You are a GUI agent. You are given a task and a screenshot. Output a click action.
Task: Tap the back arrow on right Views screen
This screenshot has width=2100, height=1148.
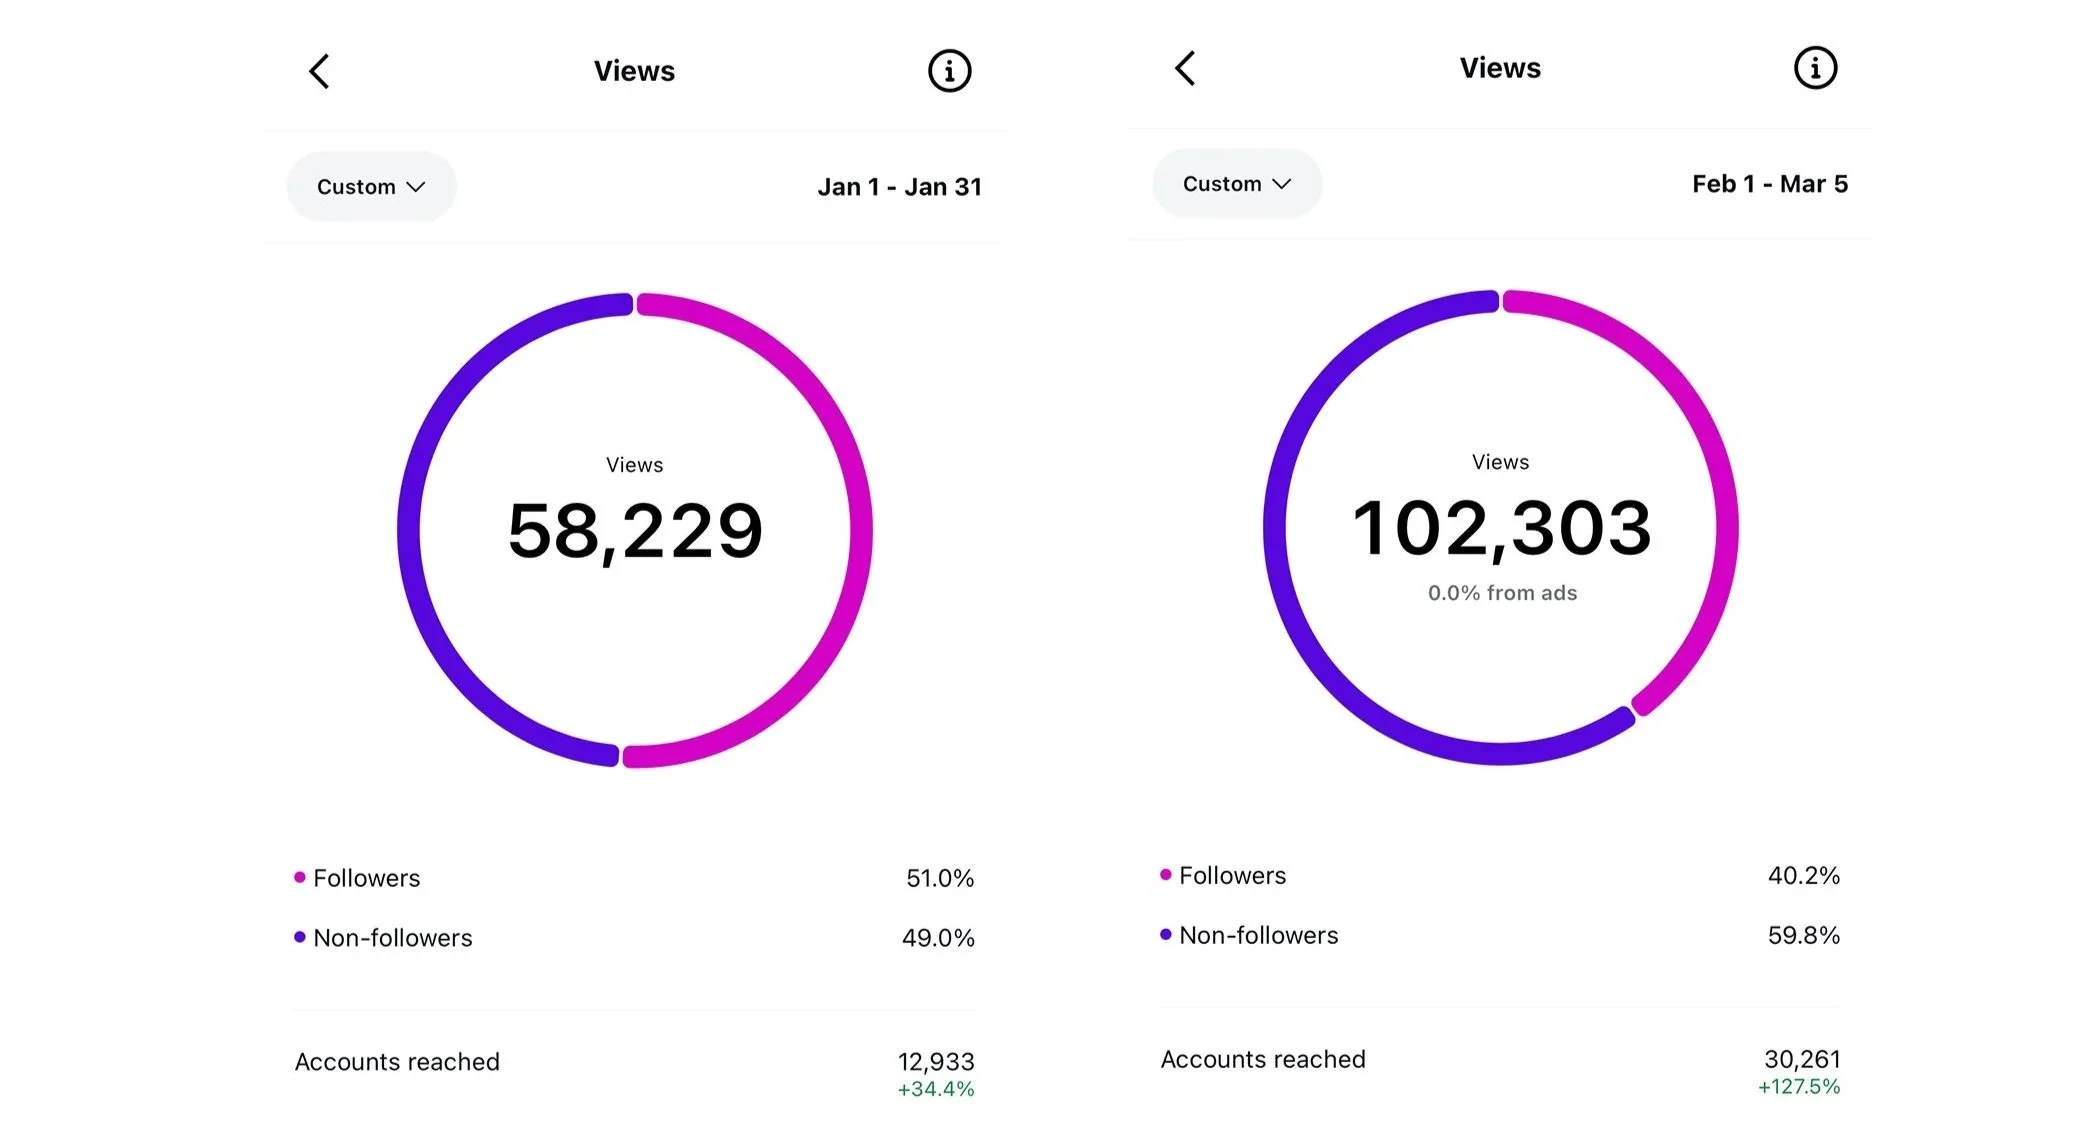[1185, 68]
